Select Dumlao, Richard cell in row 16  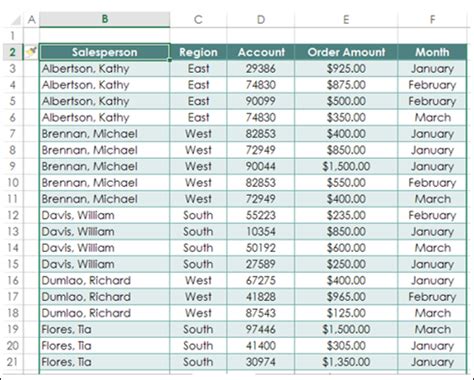click(104, 280)
